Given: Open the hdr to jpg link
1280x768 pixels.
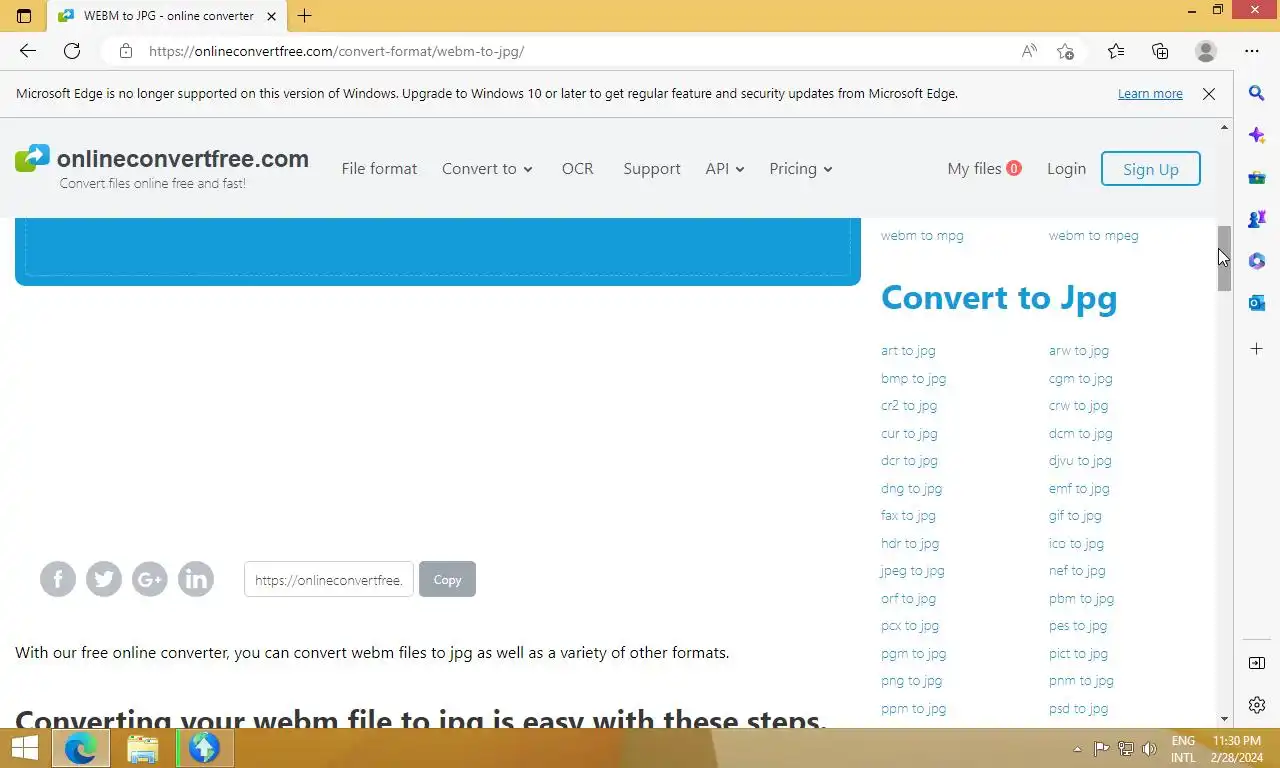Looking at the screenshot, I should tap(910, 543).
